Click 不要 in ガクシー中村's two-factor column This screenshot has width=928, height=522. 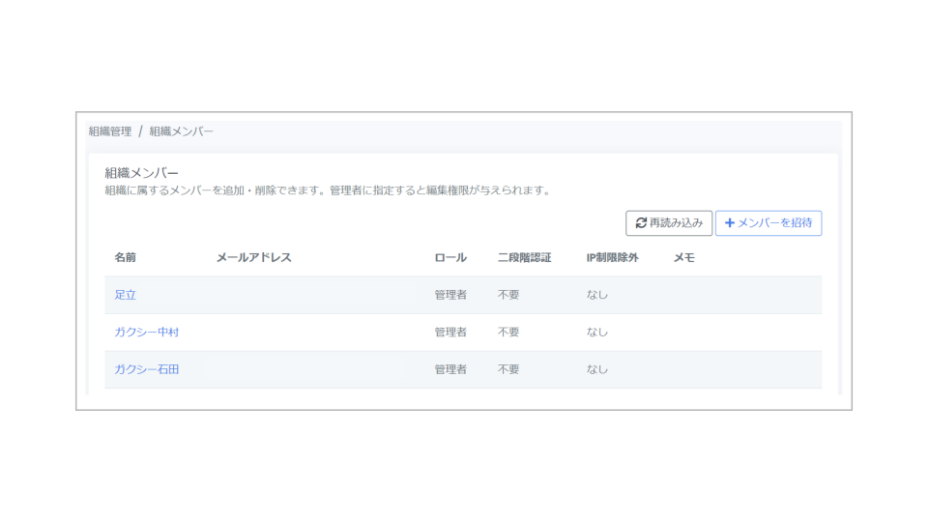tap(508, 332)
